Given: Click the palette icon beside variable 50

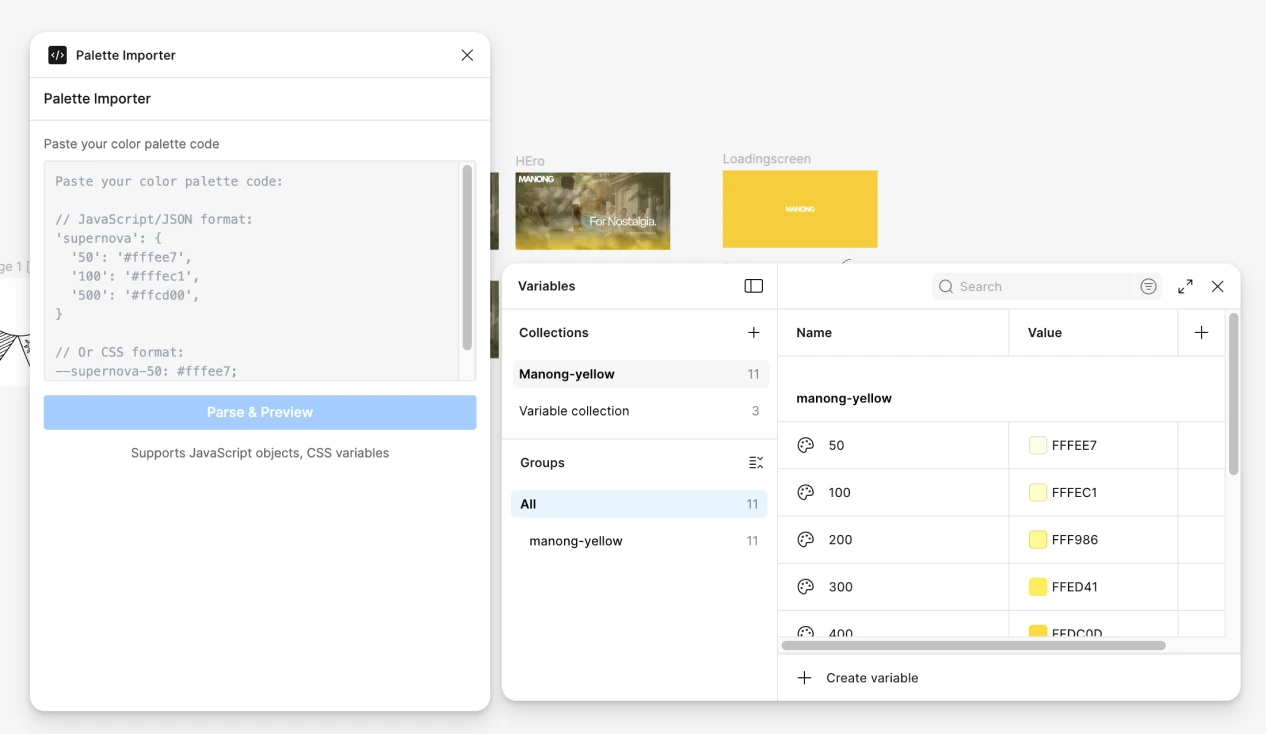Looking at the screenshot, I should pos(806,445).
